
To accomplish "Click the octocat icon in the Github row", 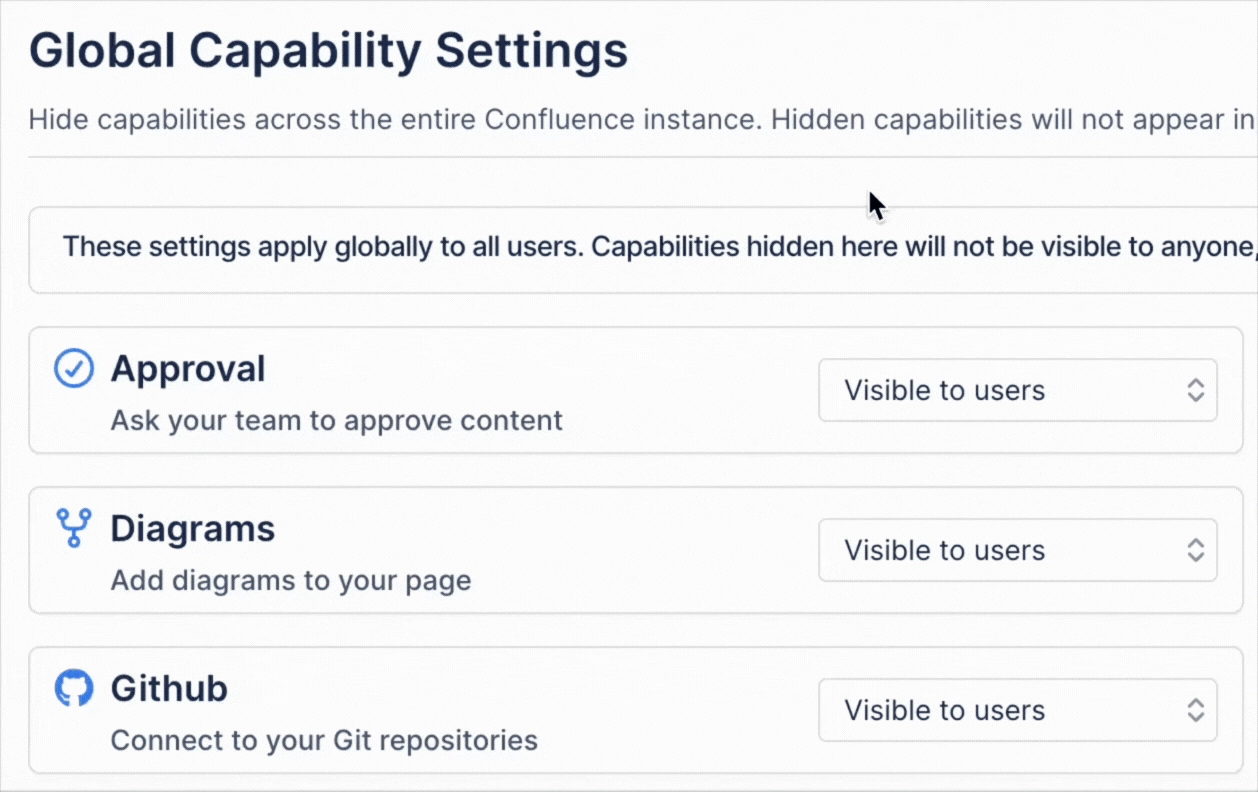I will (73, 688).
